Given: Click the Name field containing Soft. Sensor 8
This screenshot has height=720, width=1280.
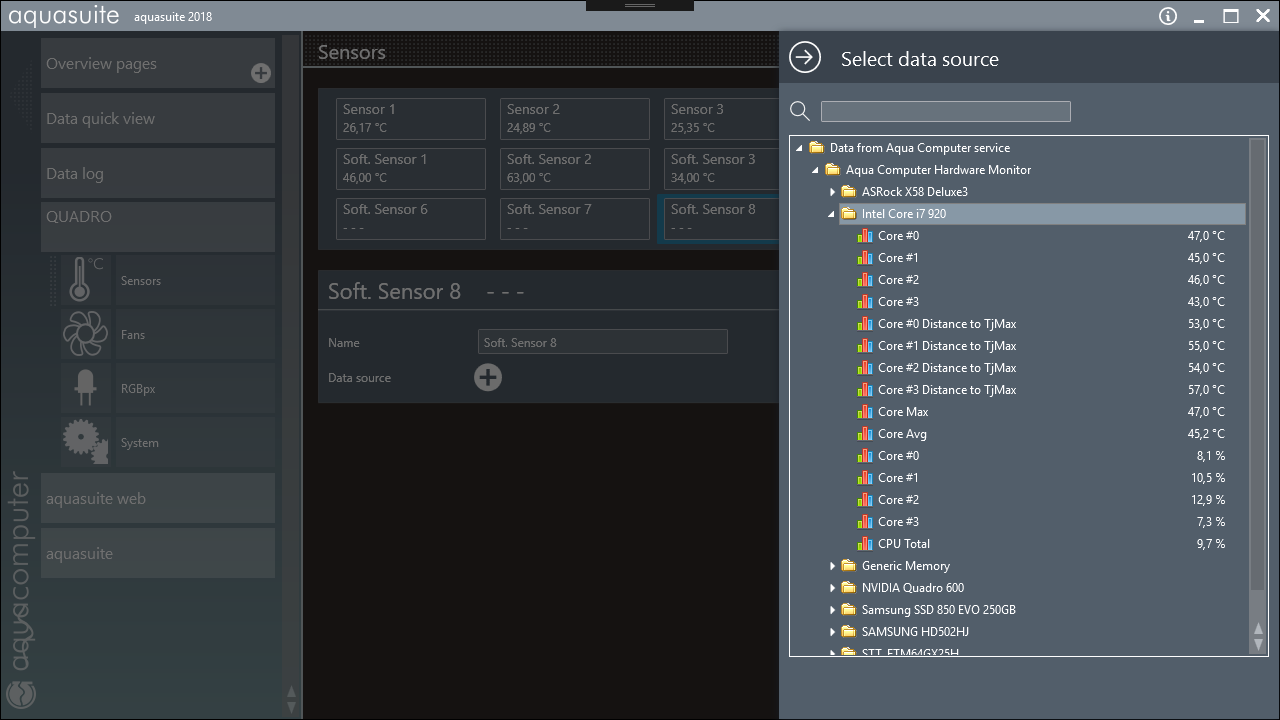Looking at the screenshot, I should point(603,342).
